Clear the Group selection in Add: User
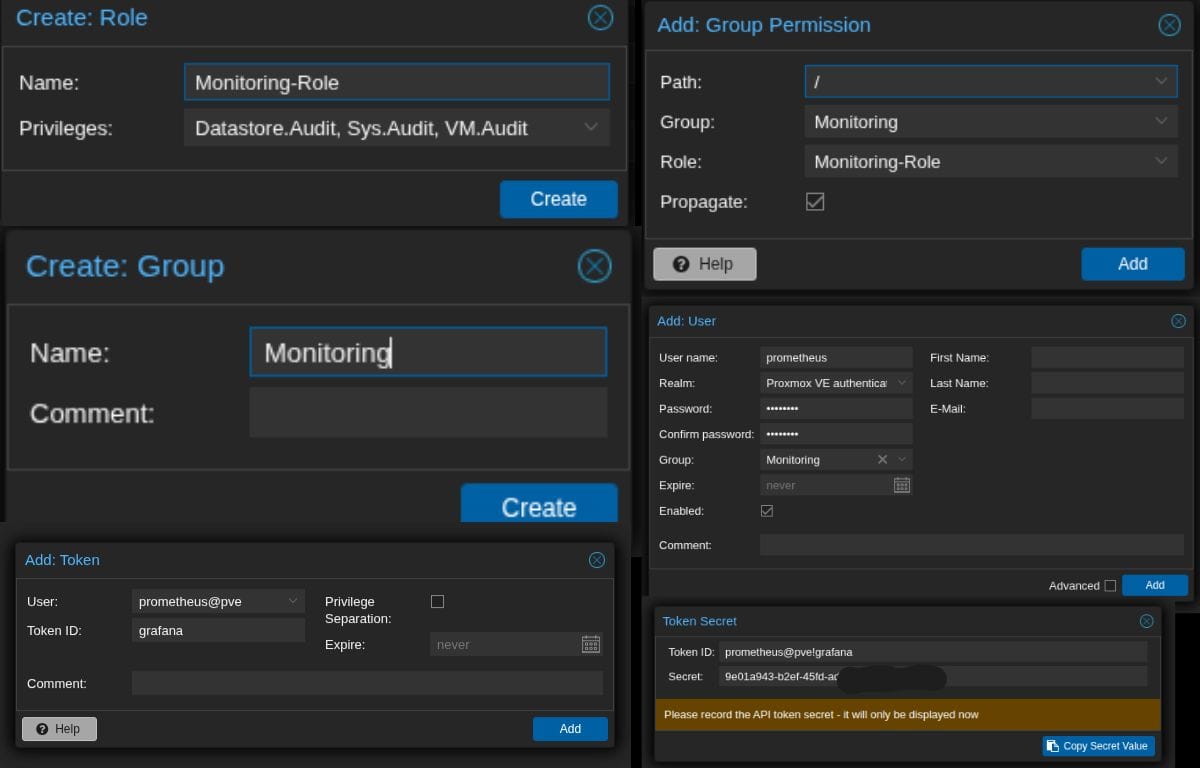1200x768 pixels. (x=882, y=459)
